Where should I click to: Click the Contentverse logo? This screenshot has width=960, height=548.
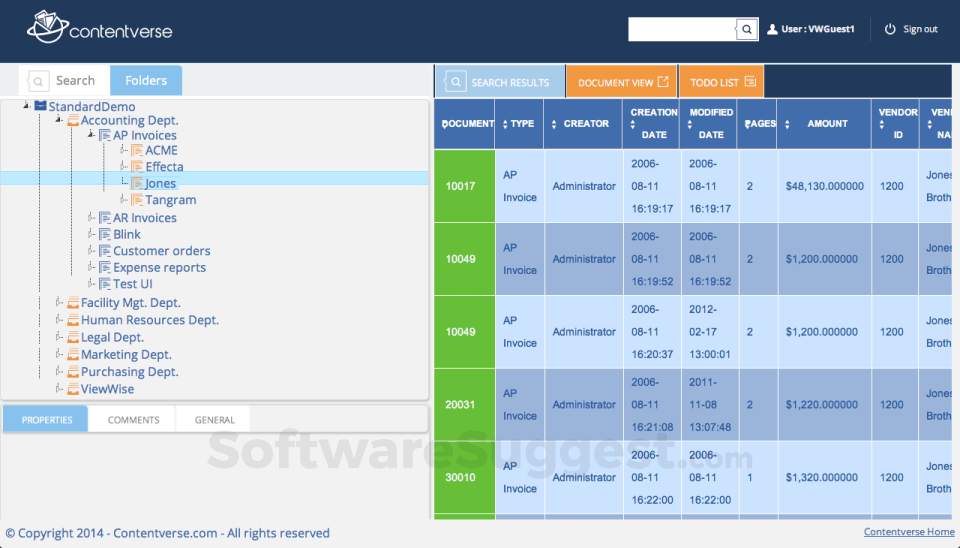pyautogui.click(x=99, y=28)
